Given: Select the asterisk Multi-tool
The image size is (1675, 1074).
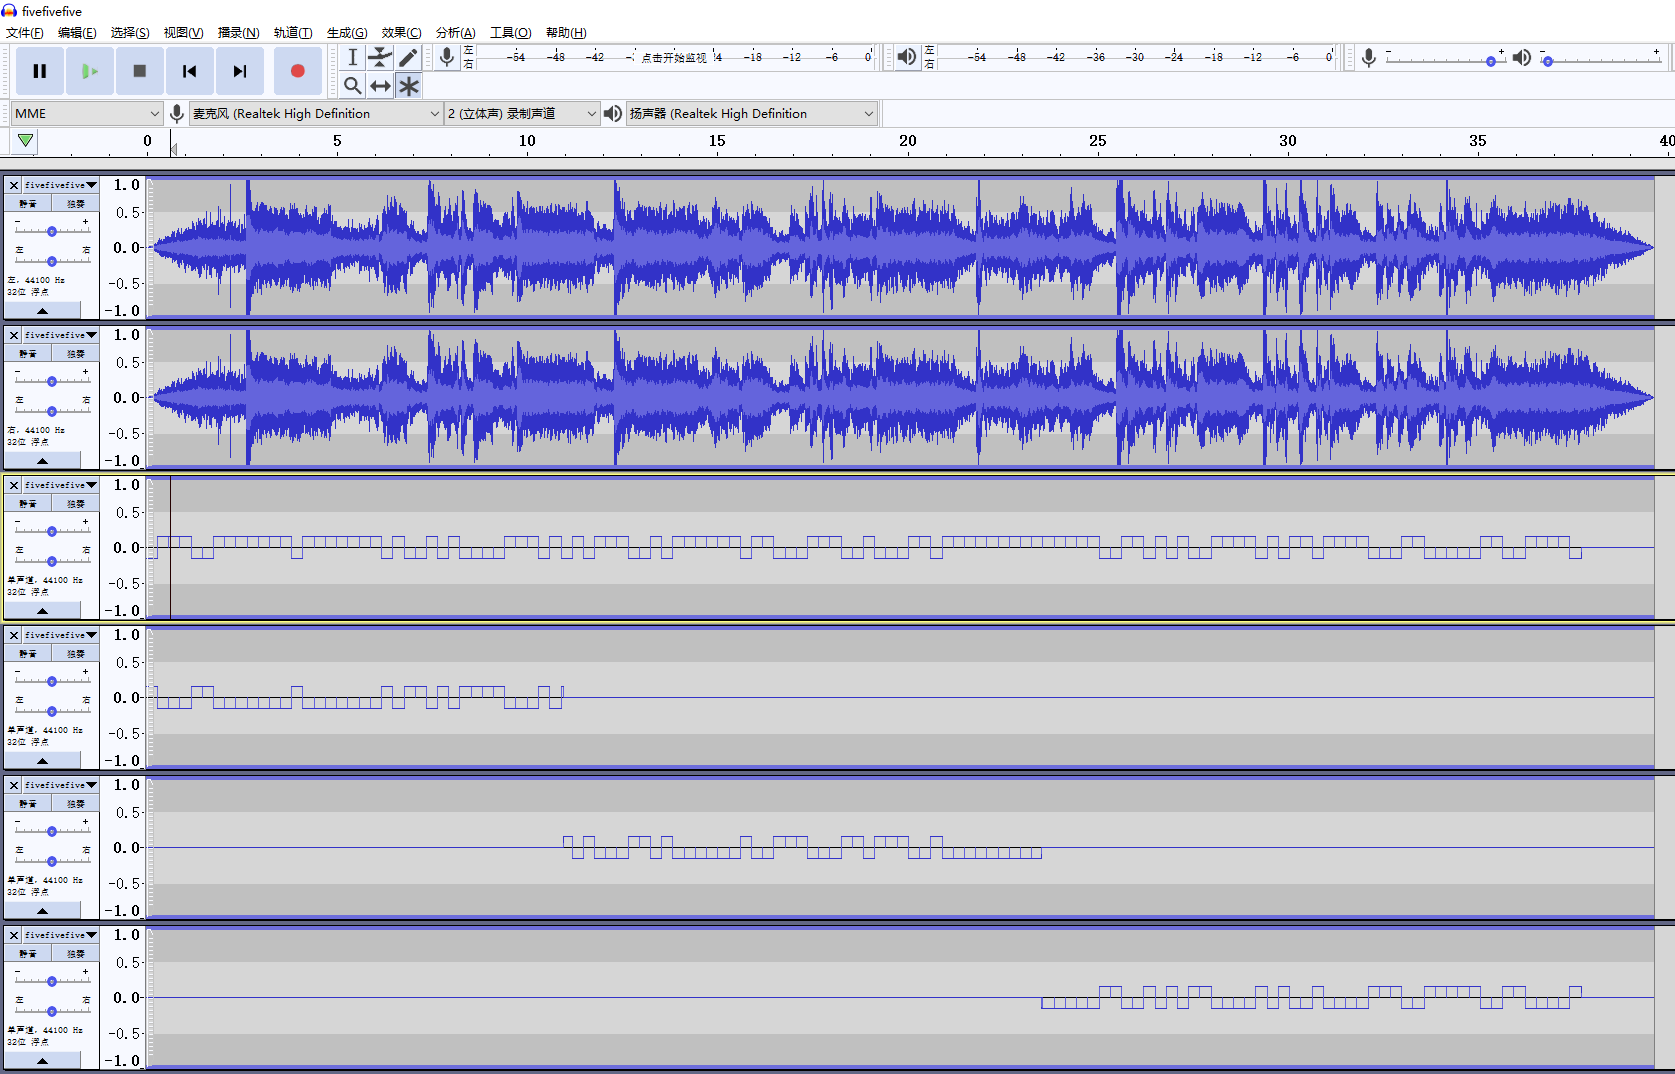Looking at the screenshot, I should pyautogui.click(x=408, y=86).
